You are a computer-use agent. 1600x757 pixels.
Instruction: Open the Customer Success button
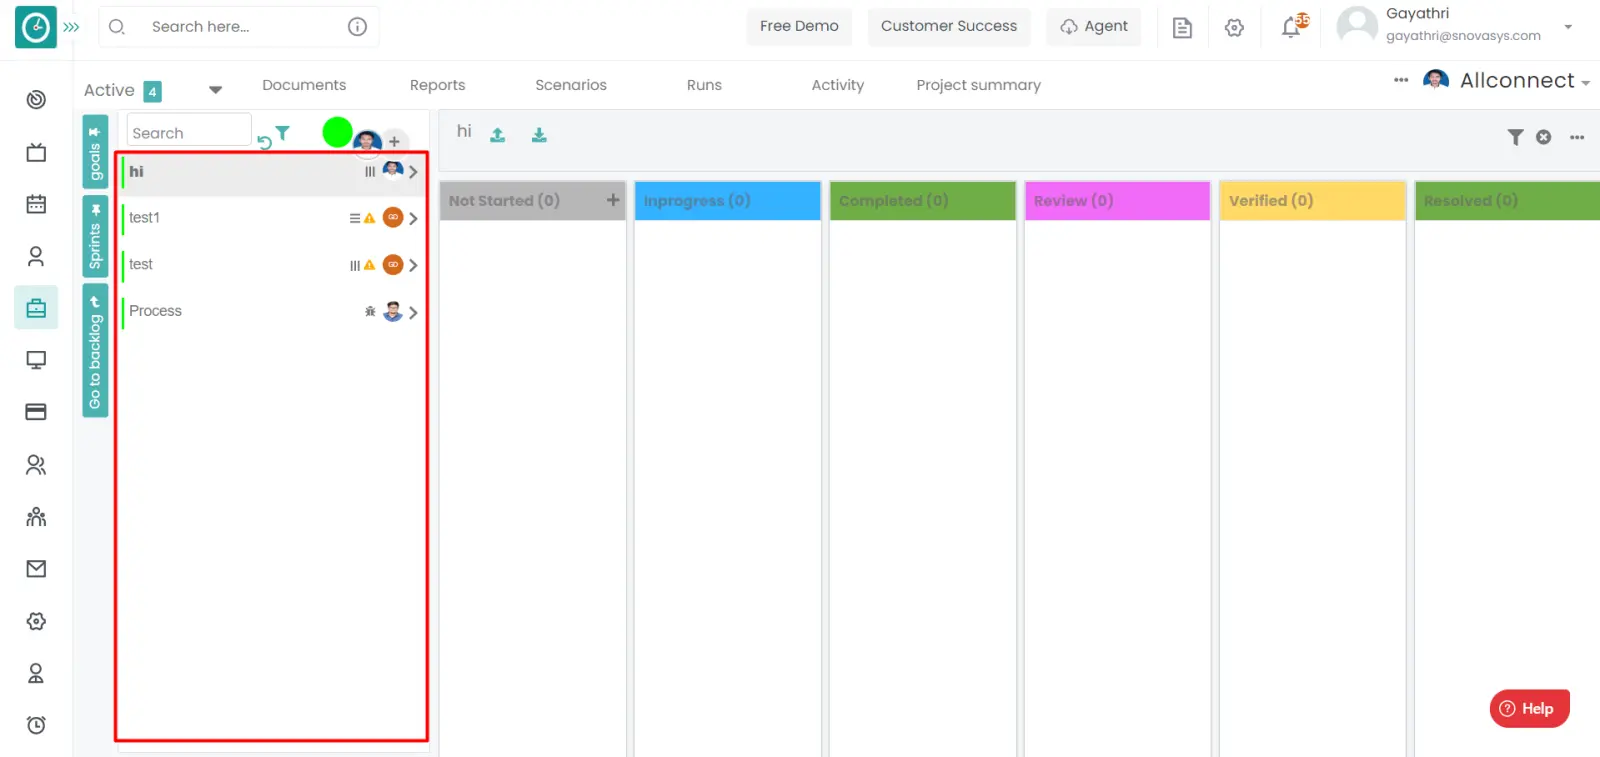pos(949,26)
